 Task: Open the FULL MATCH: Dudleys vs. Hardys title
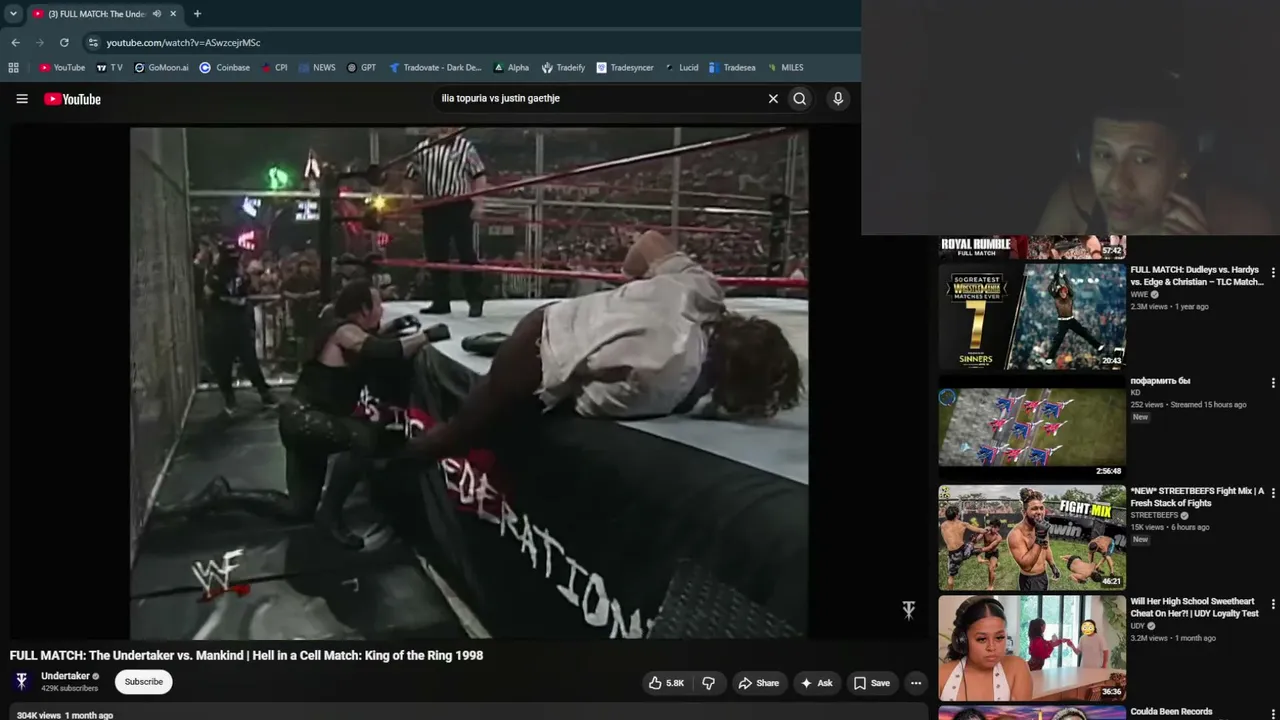1197,276
